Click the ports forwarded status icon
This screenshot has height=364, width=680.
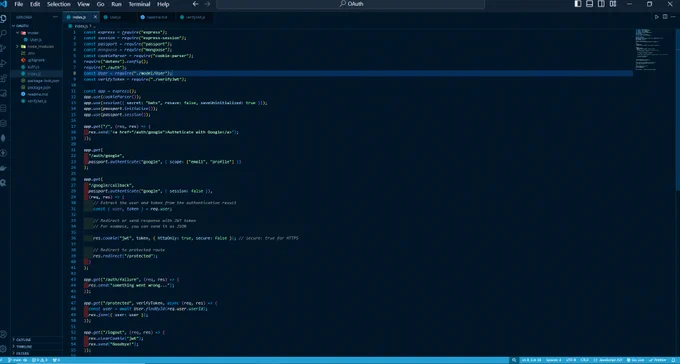point(56,360)
